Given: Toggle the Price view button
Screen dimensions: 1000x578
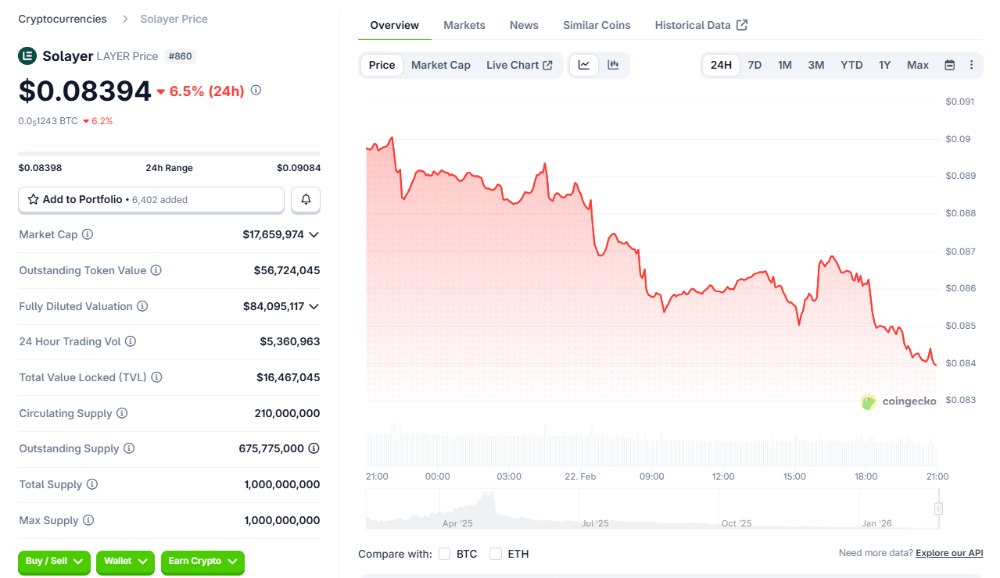Looking at the screenshot, I should click(381, 64).
